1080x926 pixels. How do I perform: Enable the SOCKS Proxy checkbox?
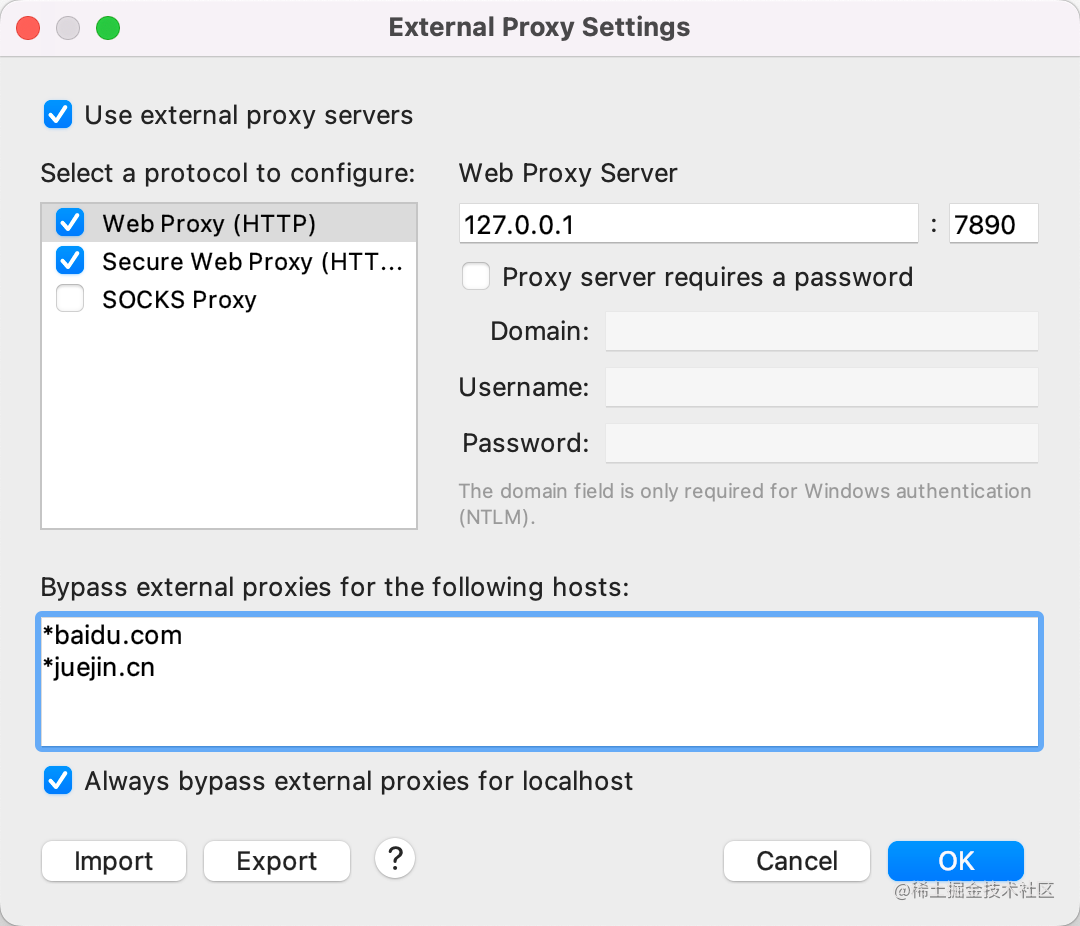(x=70, y=299)
